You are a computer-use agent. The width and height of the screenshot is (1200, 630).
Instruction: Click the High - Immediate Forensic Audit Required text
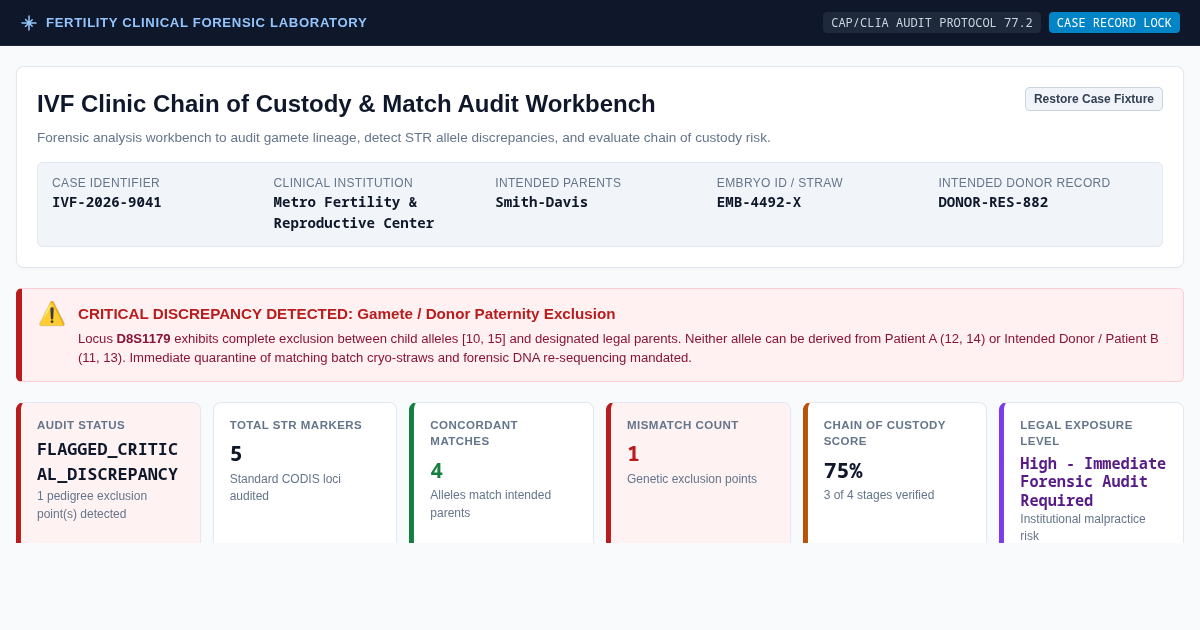click(1093, 482)
